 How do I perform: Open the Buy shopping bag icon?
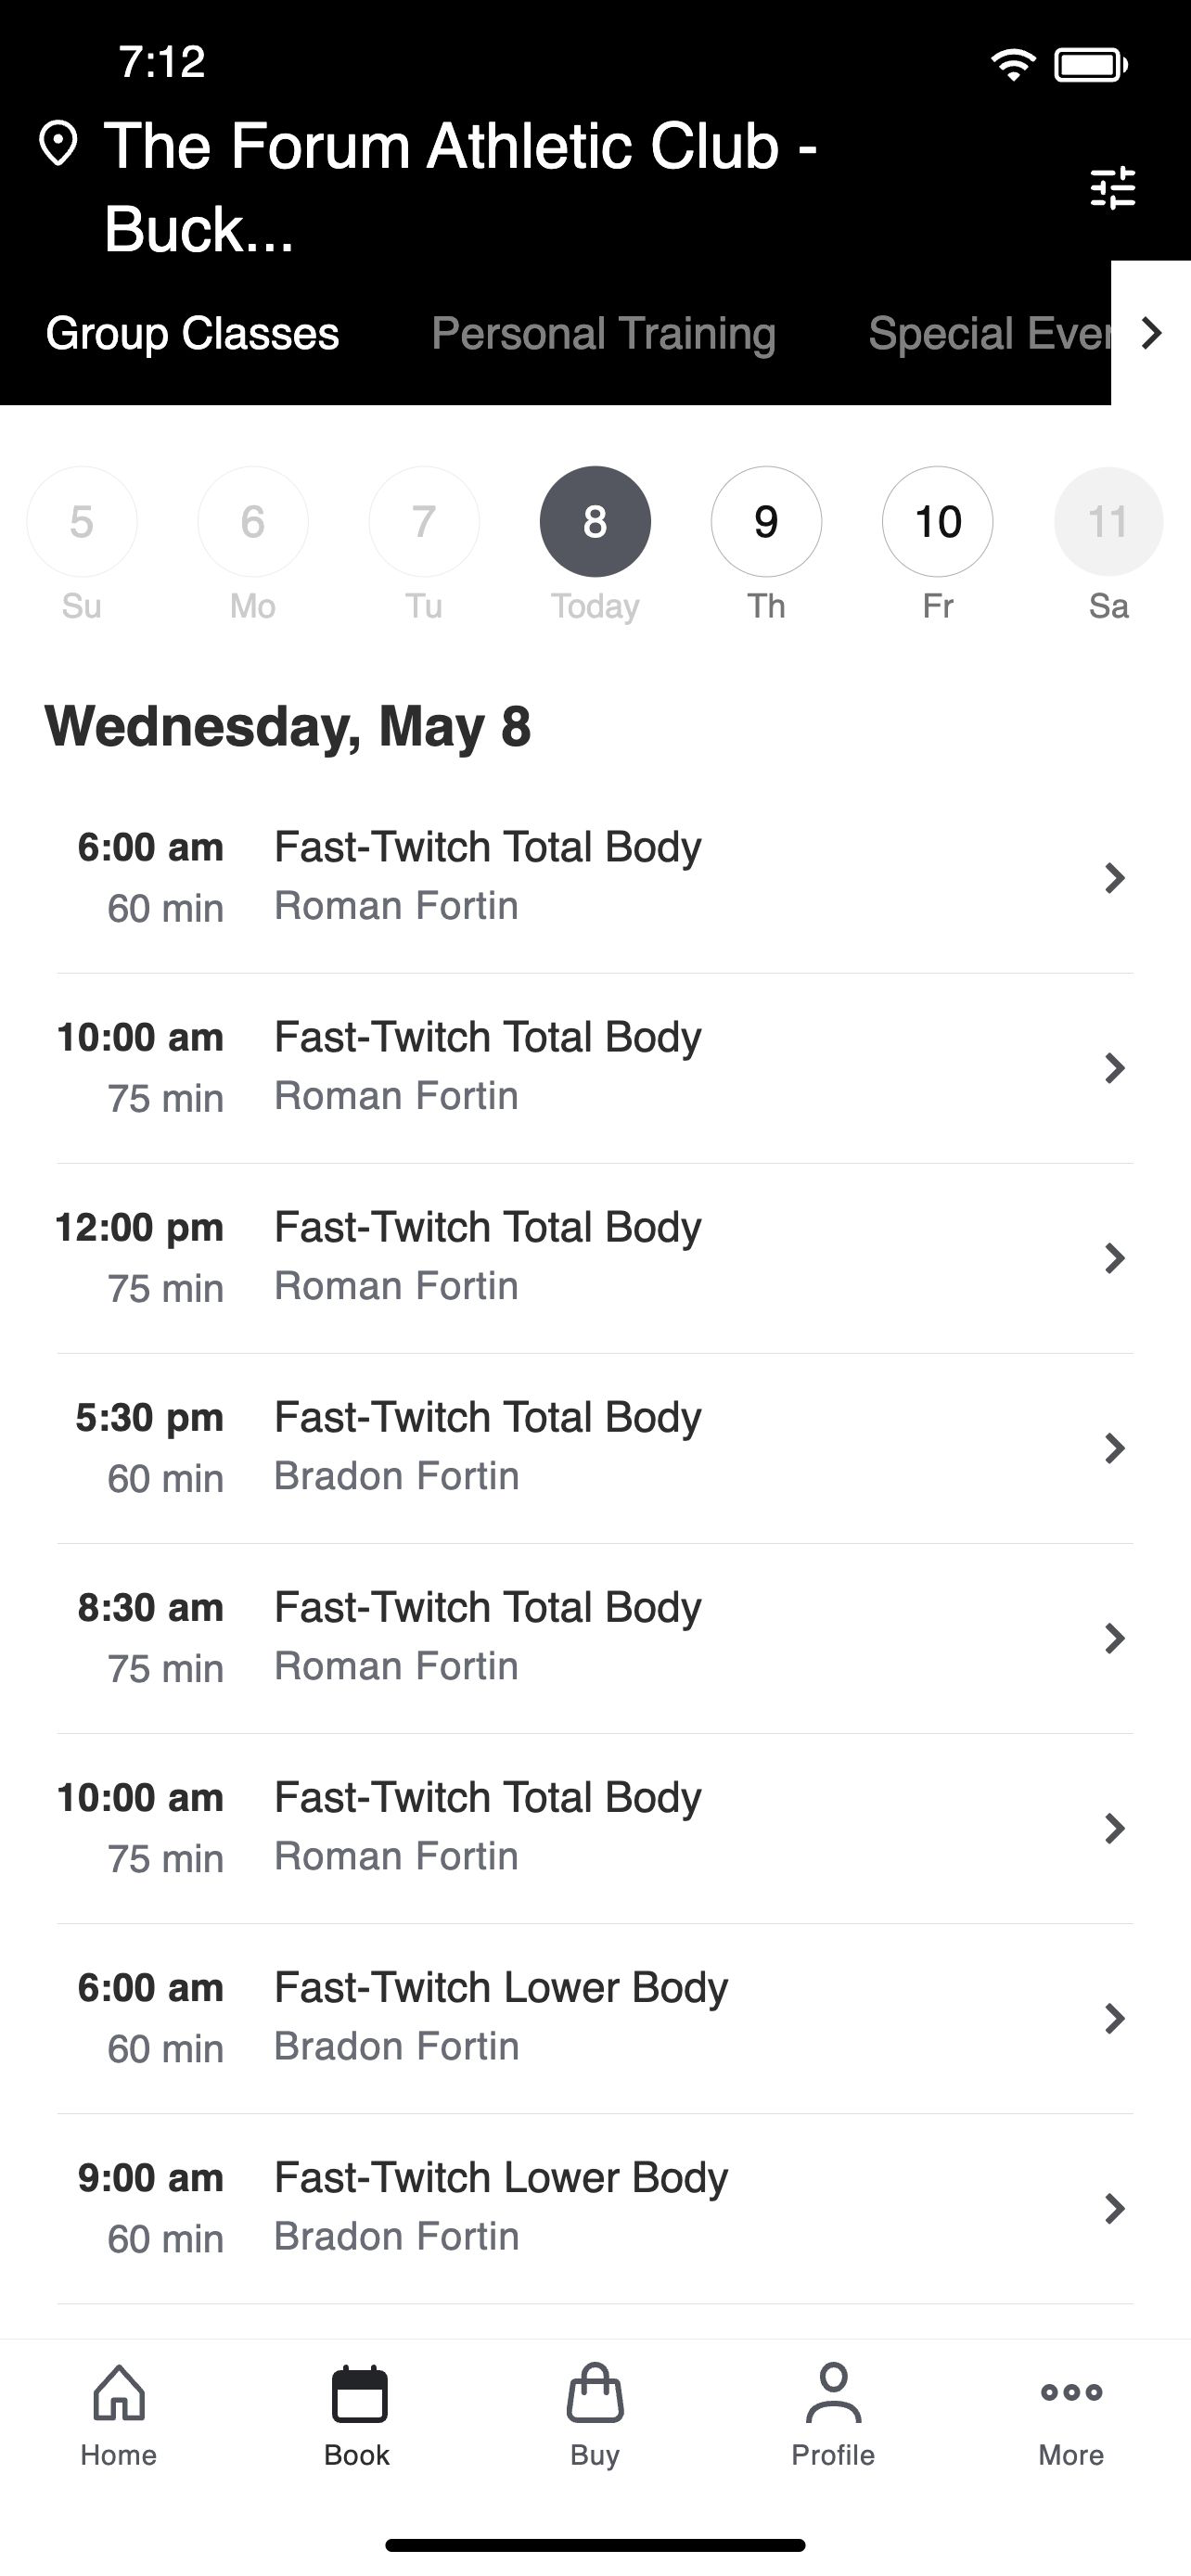[x=595, y=2393]
